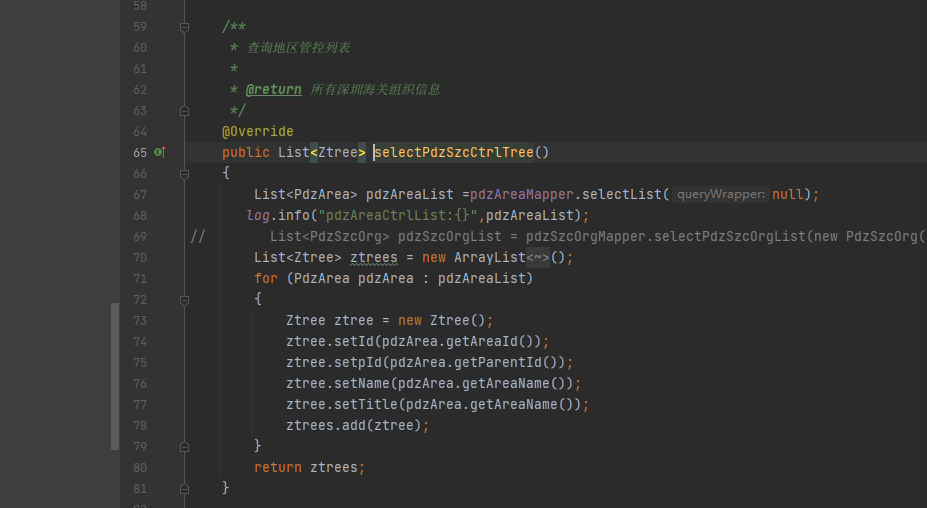Click the null argument on line 67

pyautogui.click(x=787, y=195)
